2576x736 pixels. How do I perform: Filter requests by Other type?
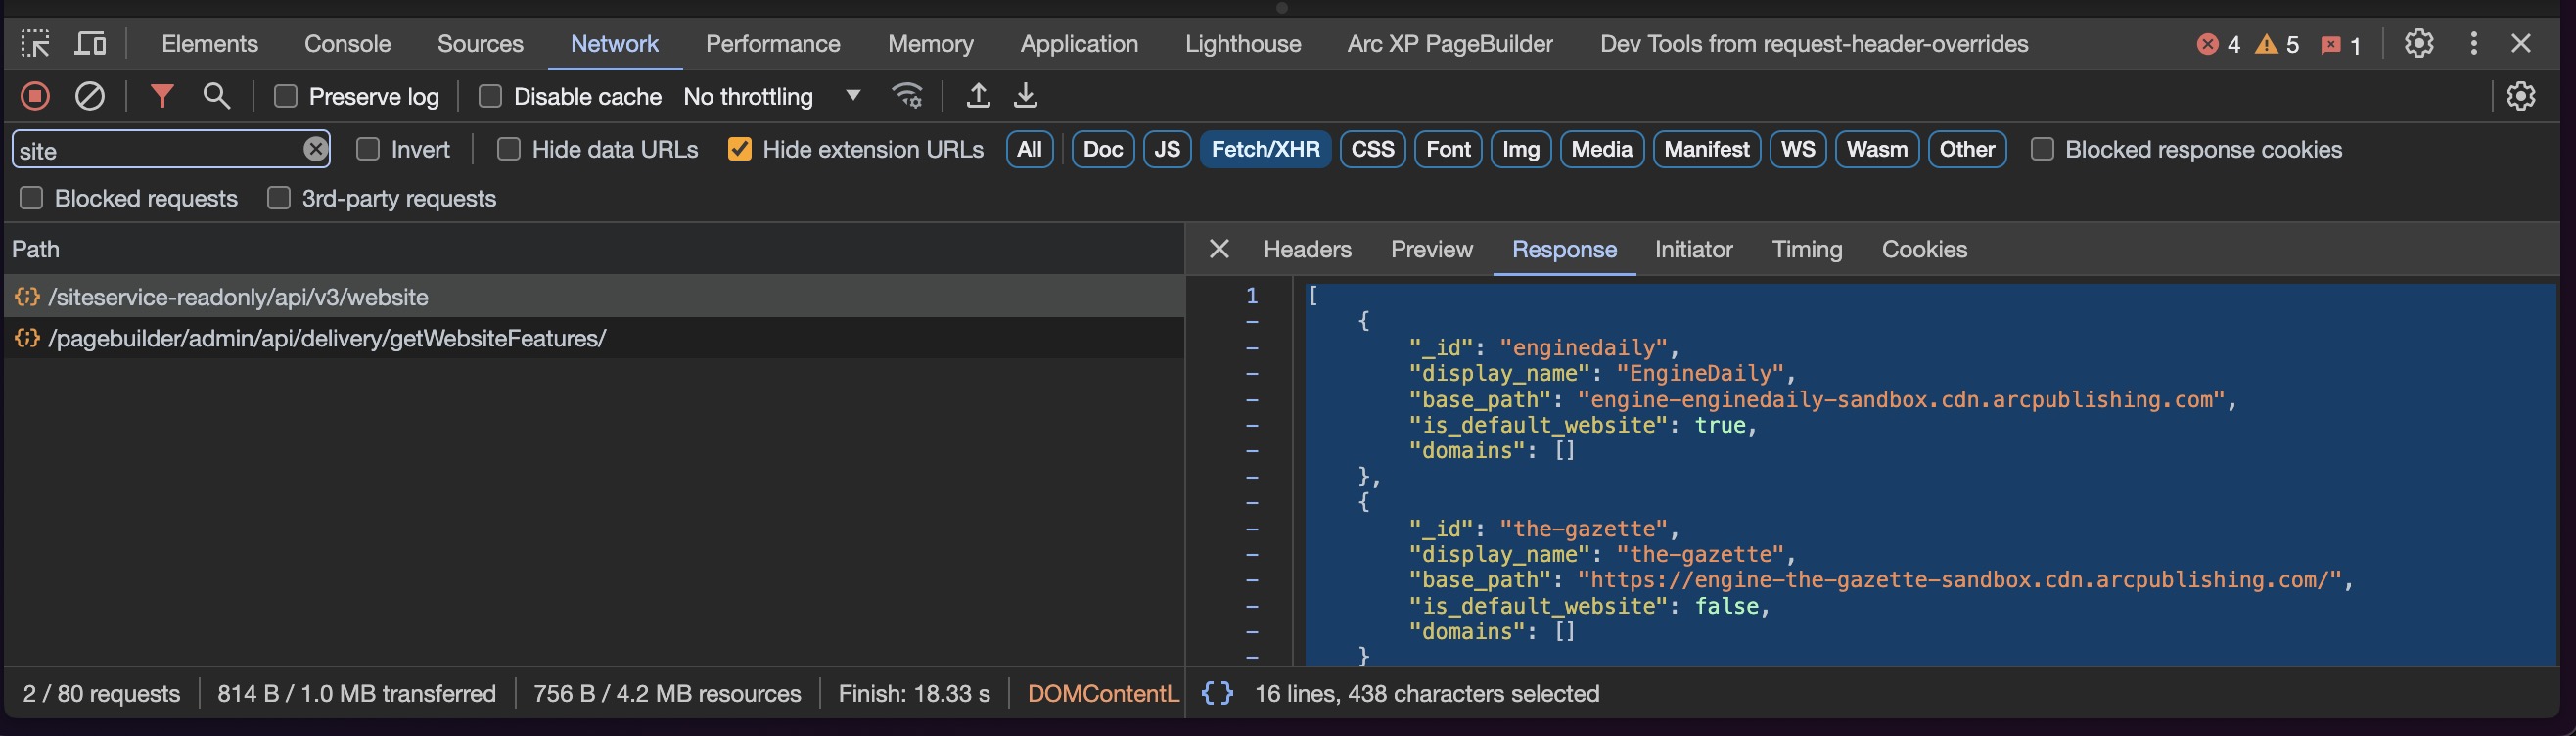(1967, 149)
